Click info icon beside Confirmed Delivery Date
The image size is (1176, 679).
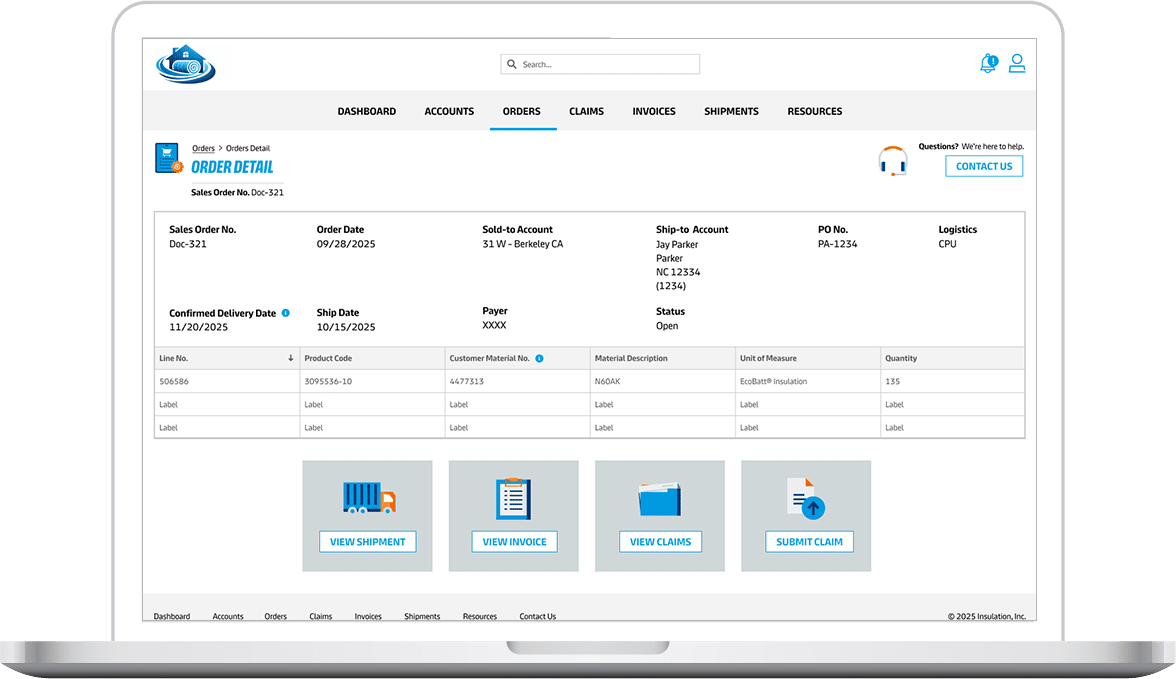click(x=285, y=313)
